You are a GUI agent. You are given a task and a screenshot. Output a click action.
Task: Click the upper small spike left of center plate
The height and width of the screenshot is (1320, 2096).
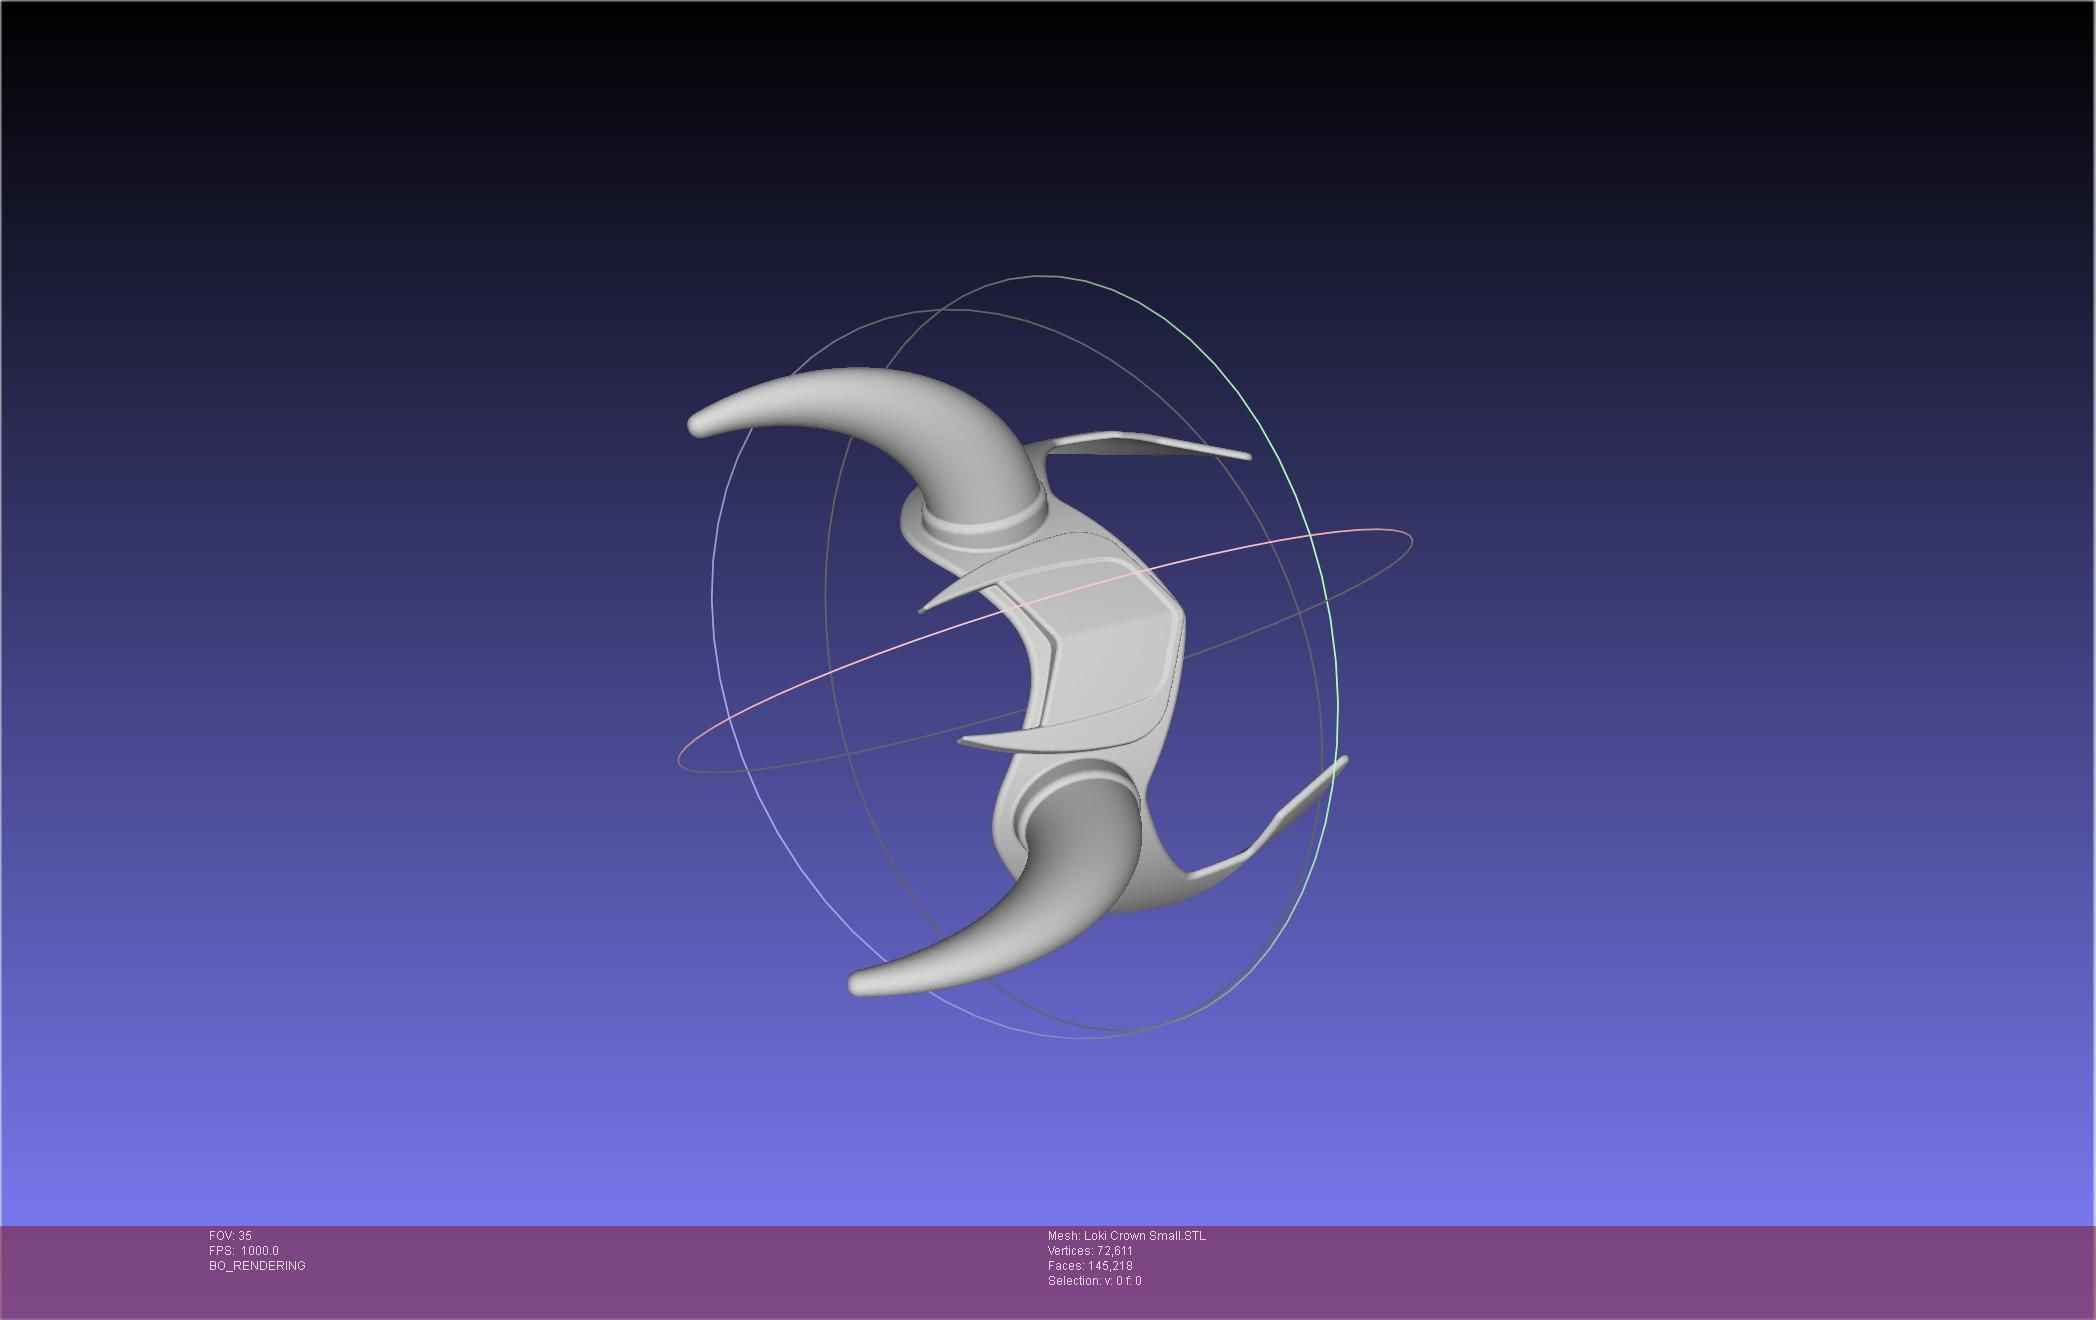pyautogui.click(x=950, y=595)
